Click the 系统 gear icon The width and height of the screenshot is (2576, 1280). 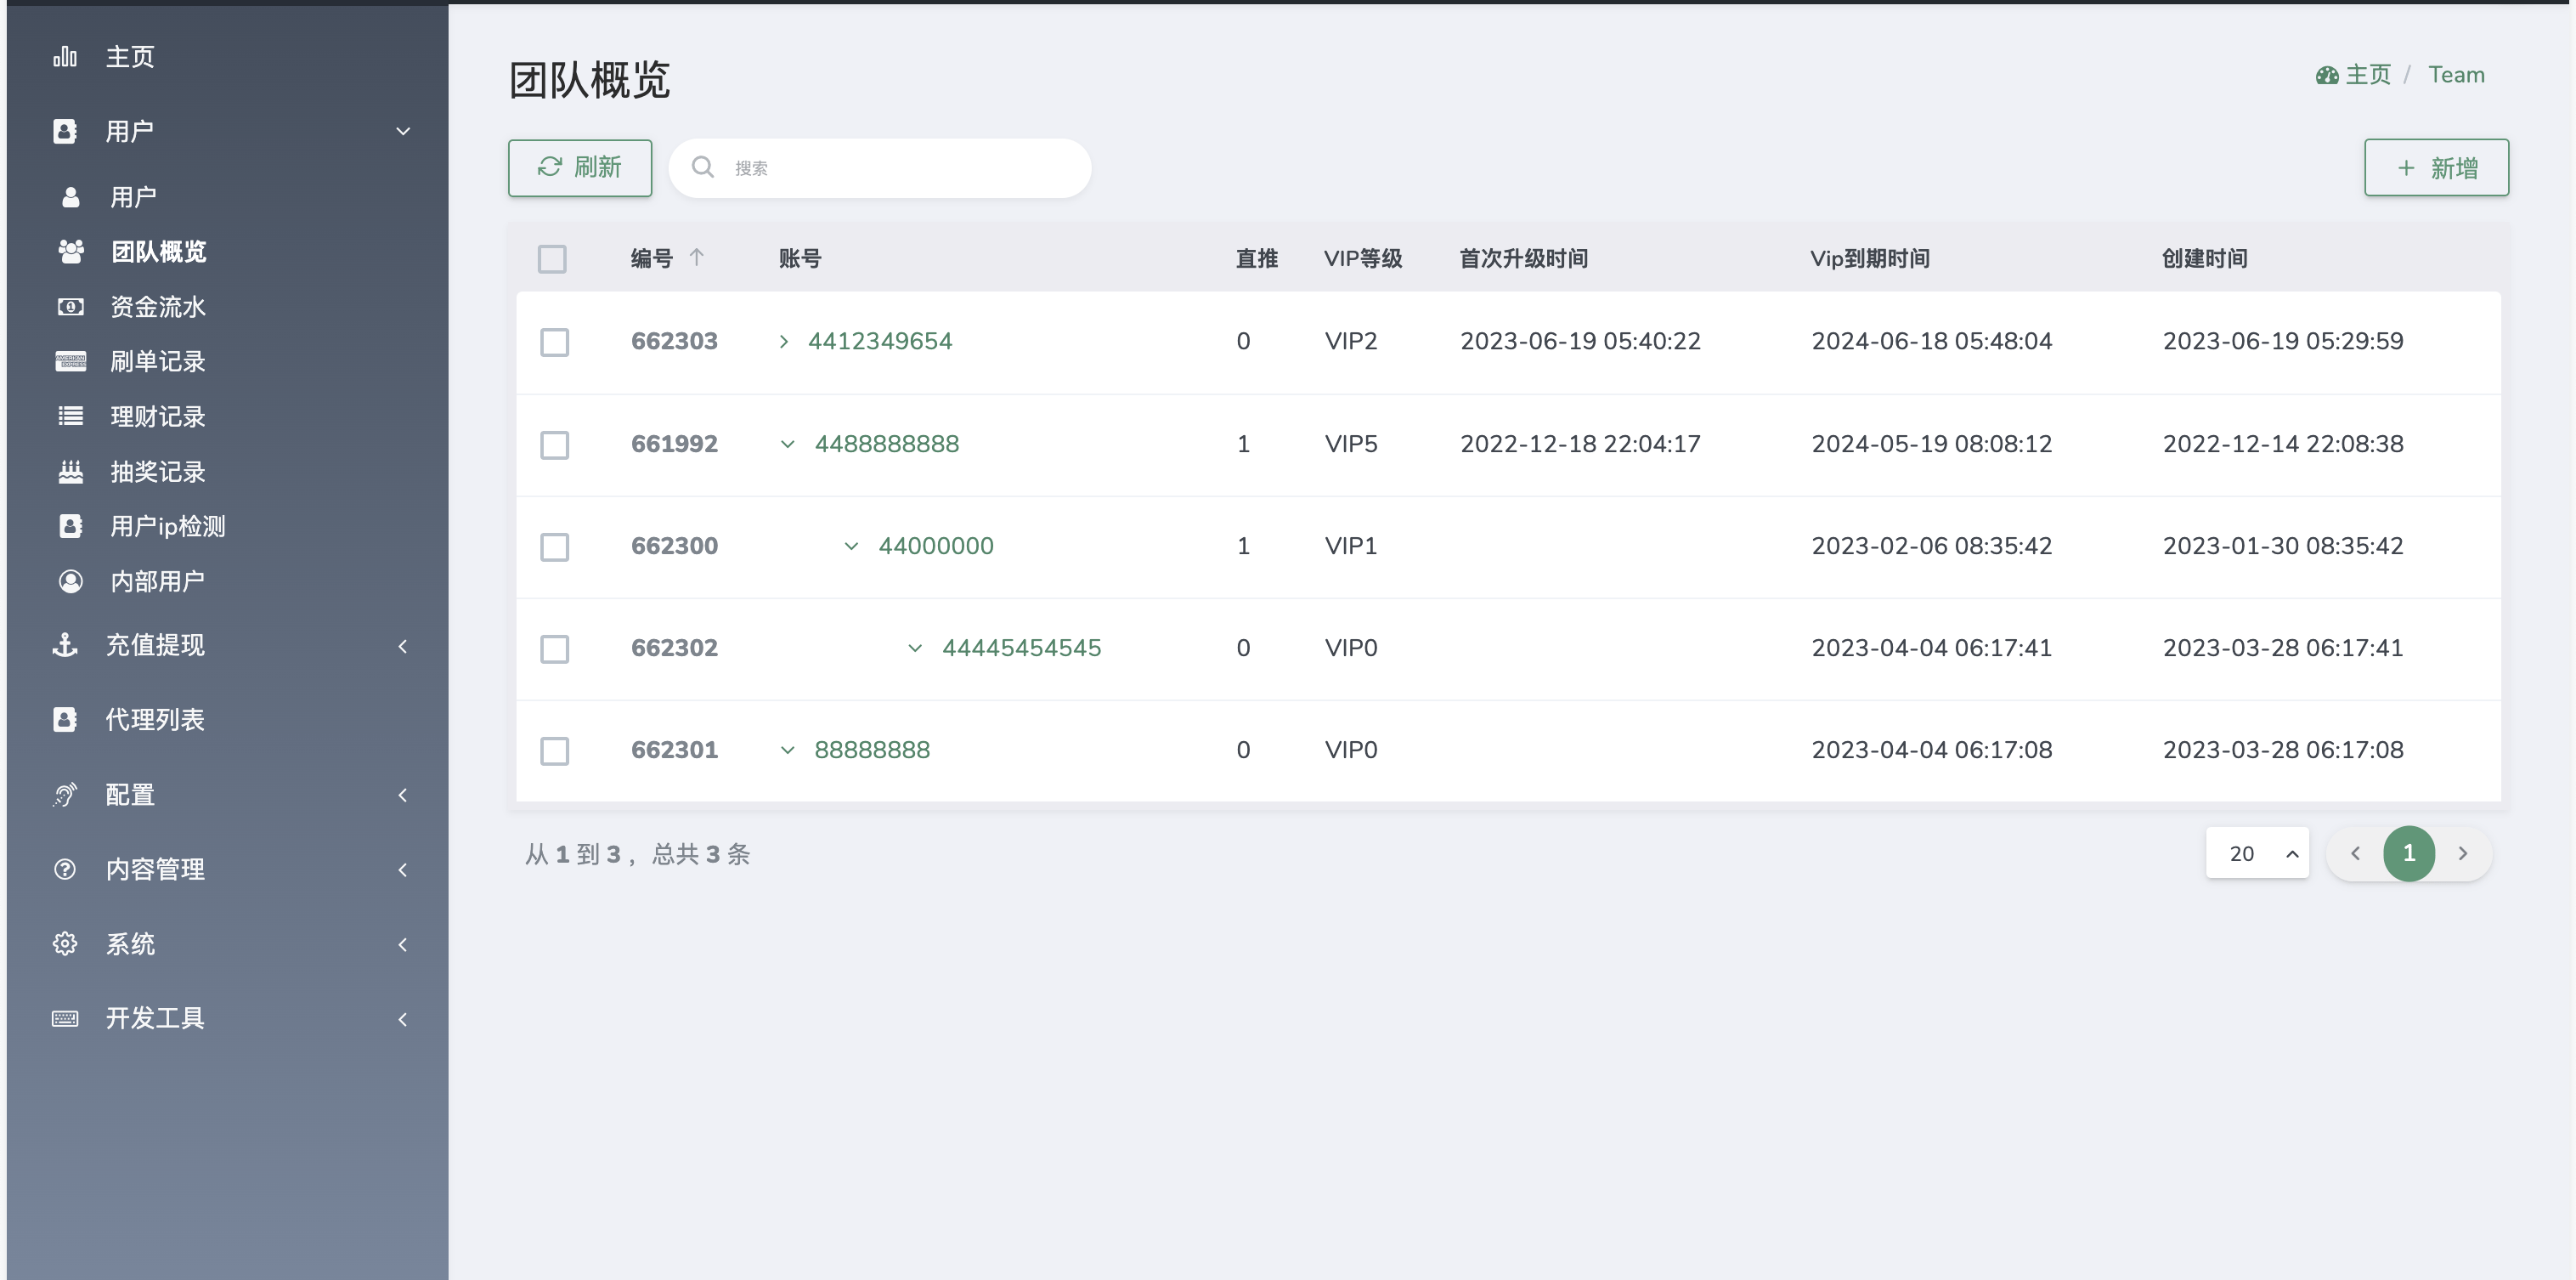pyautogui.click(x=65, y=944)
